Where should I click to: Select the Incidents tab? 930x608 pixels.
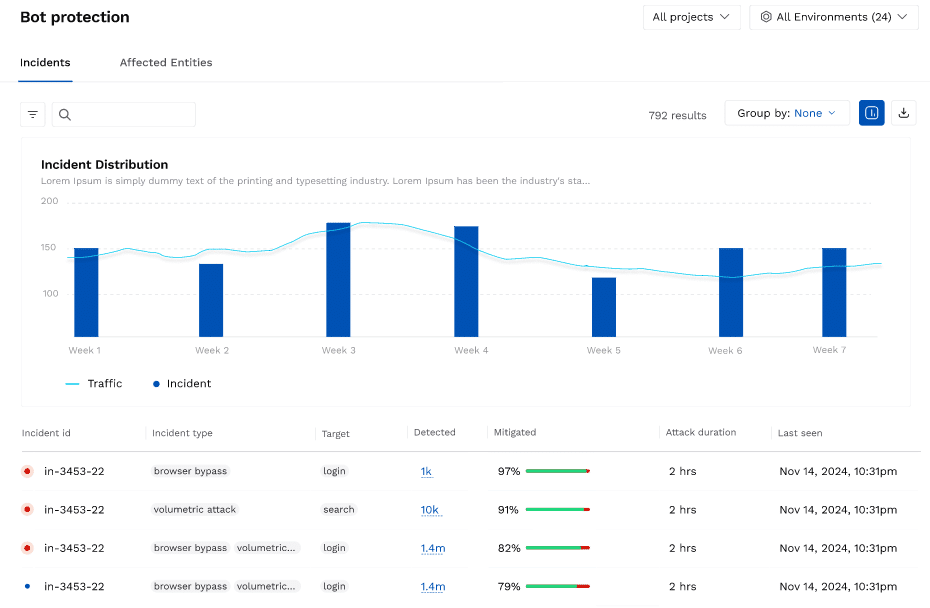(45, 62)
